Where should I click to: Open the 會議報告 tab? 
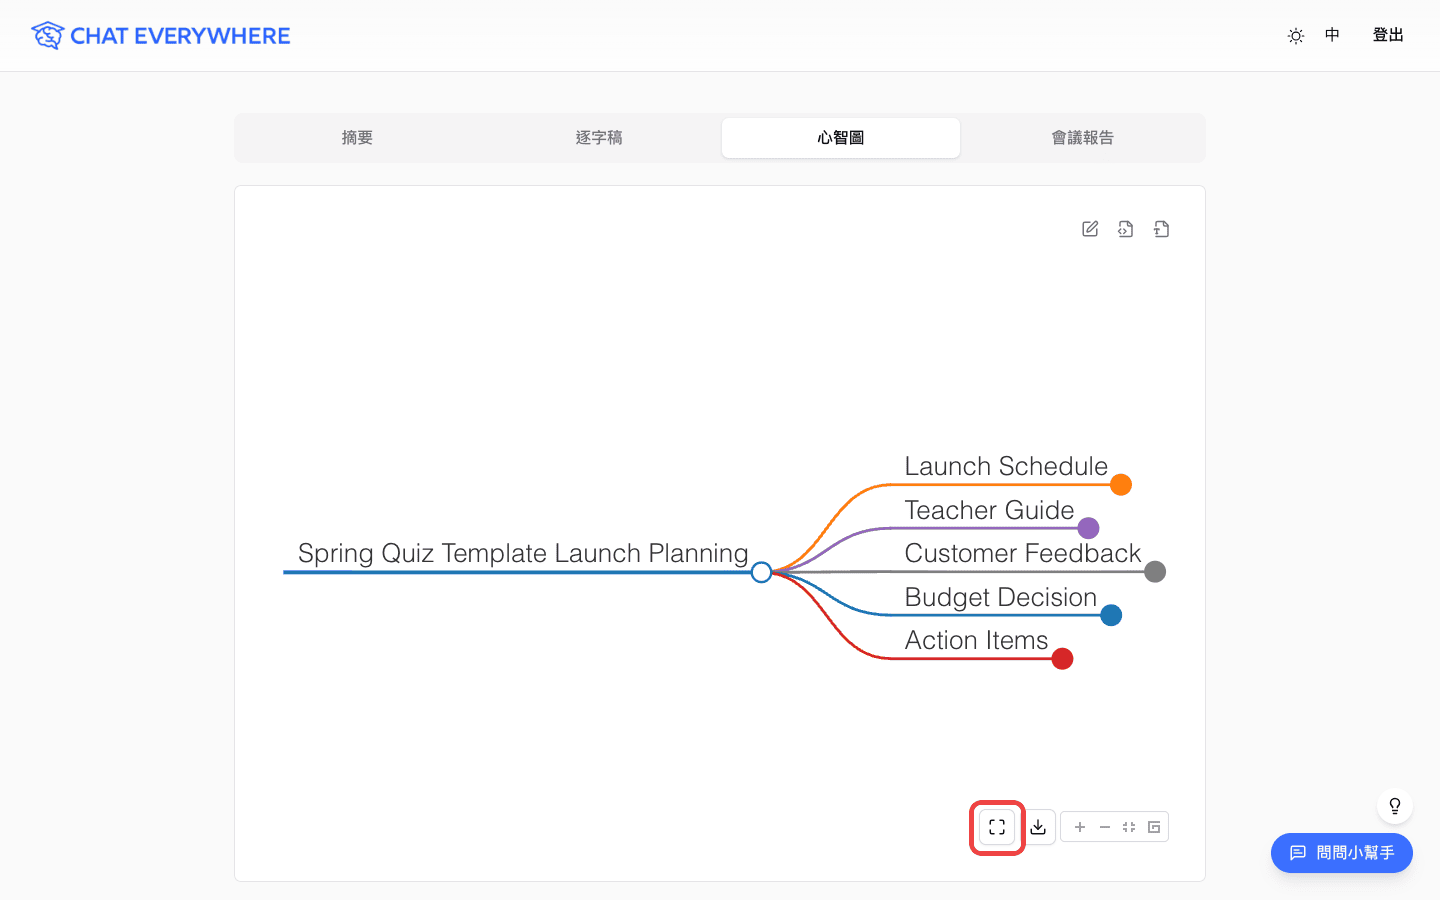click(1083, 138)
